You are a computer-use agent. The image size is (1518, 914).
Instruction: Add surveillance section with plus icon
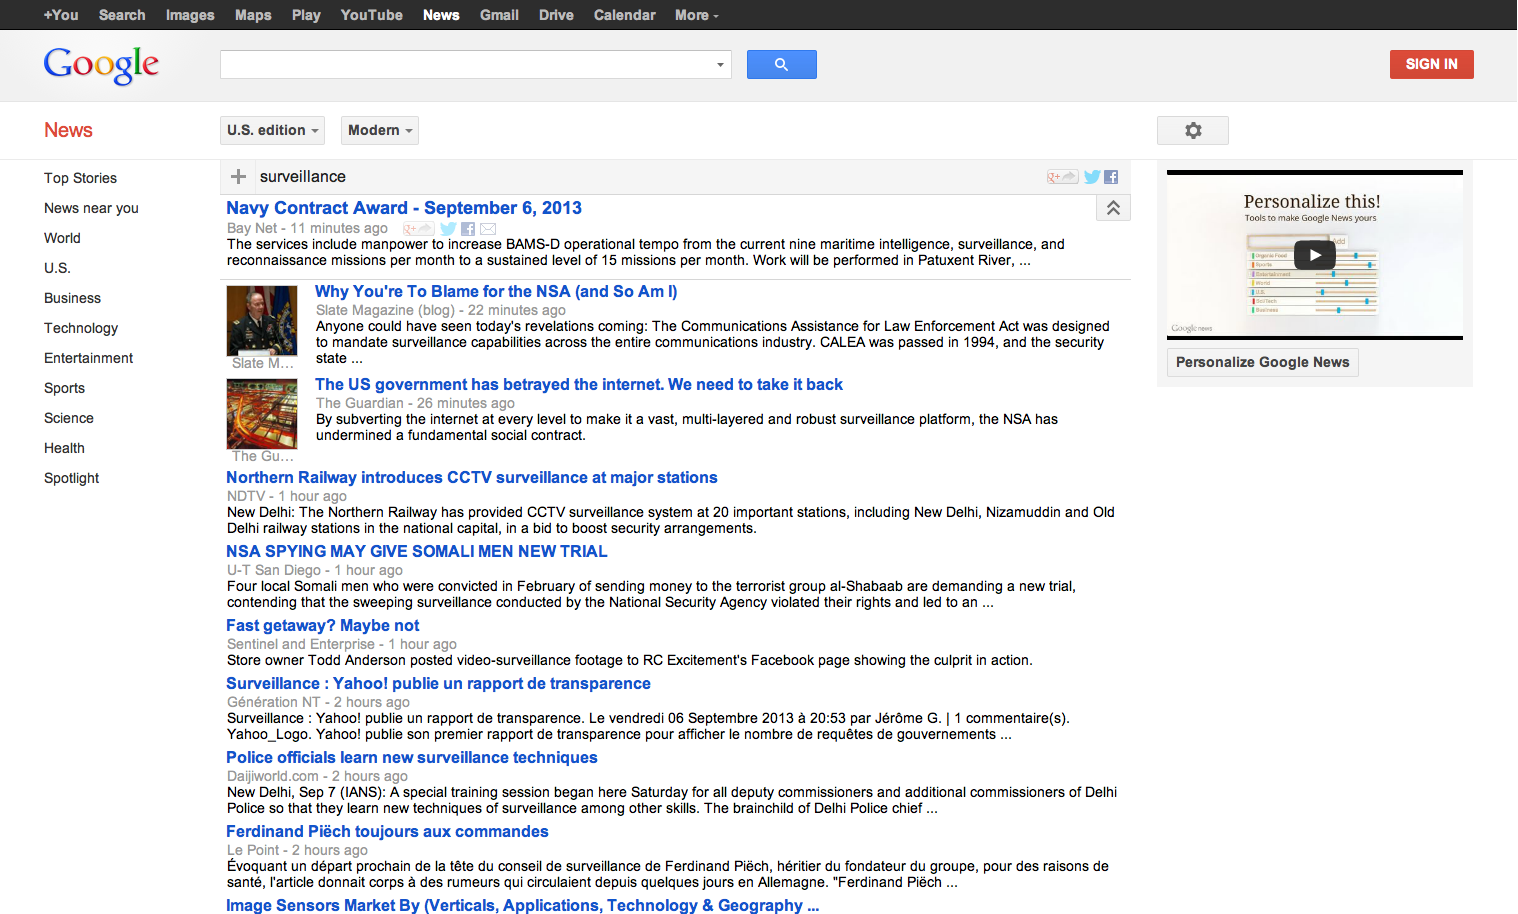pos(238,177)
